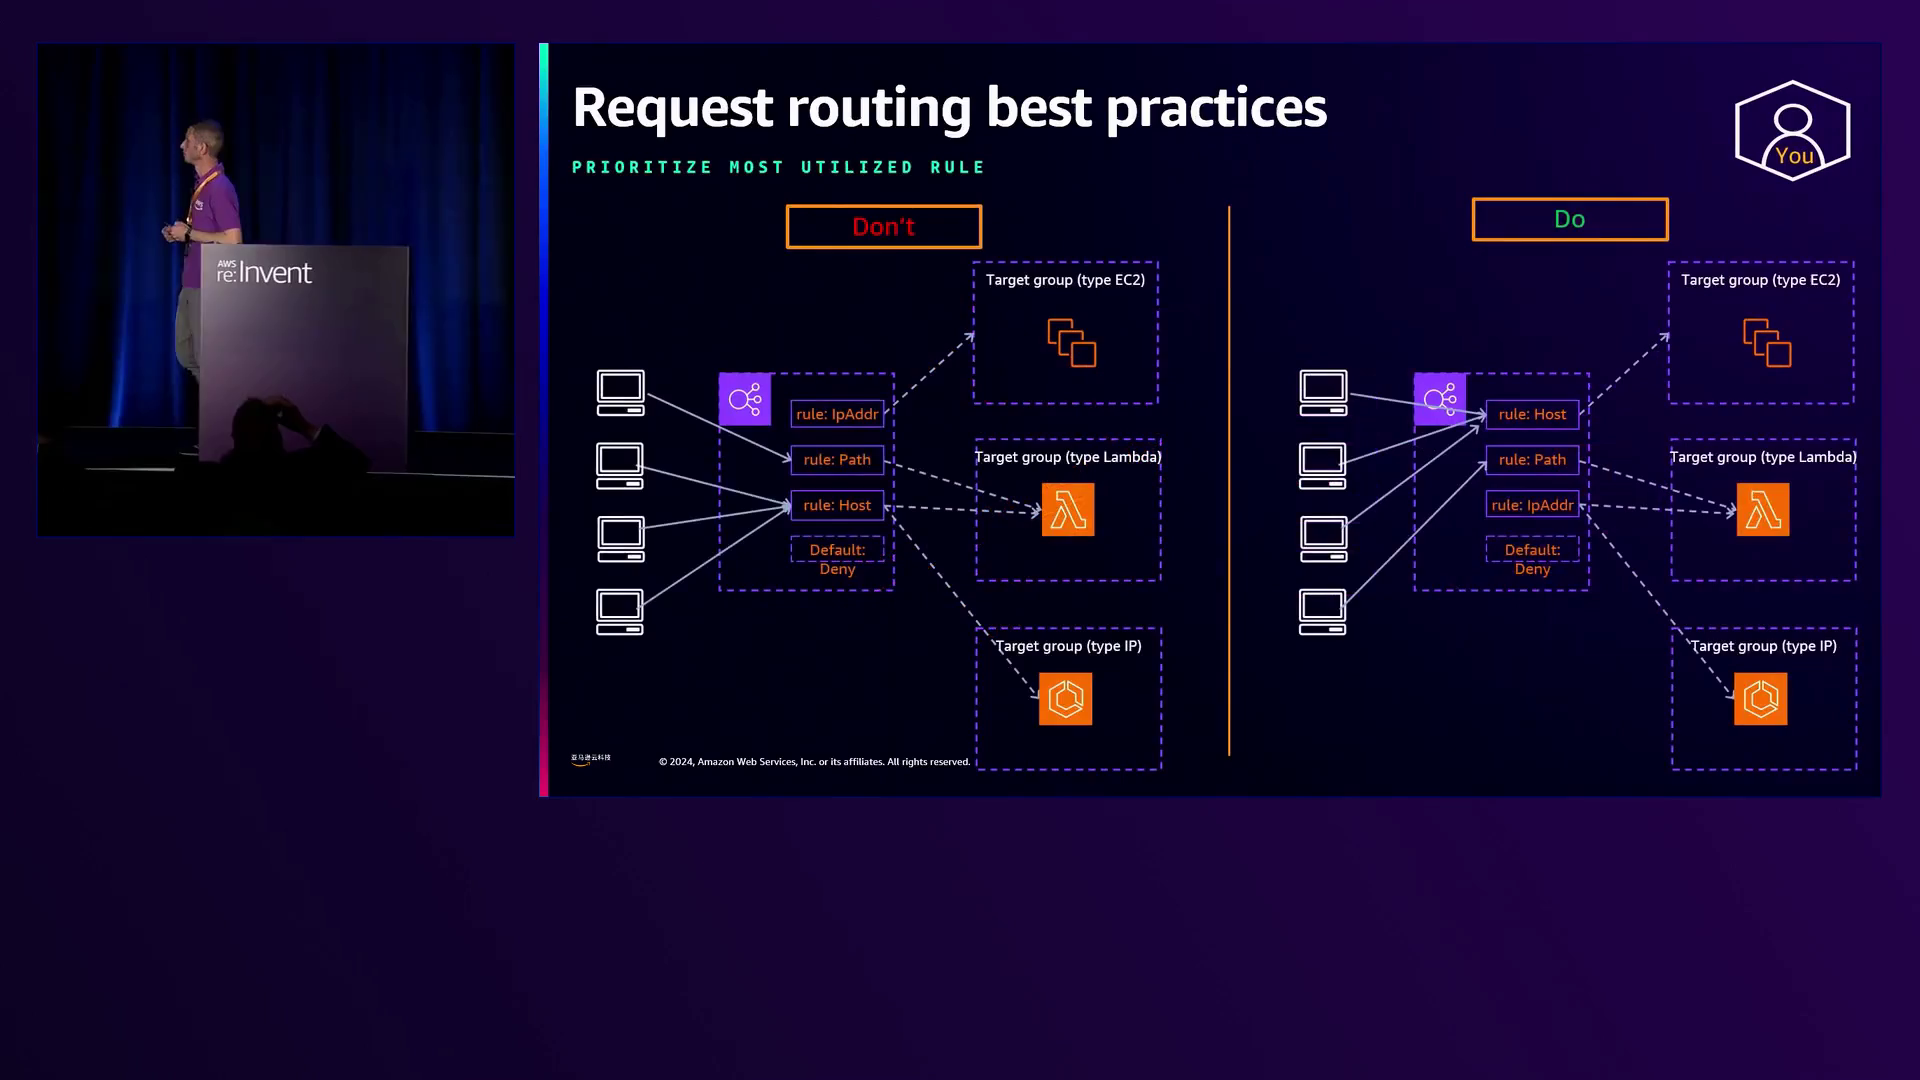Click the load balancer icon under Don't

coord(744,400)
